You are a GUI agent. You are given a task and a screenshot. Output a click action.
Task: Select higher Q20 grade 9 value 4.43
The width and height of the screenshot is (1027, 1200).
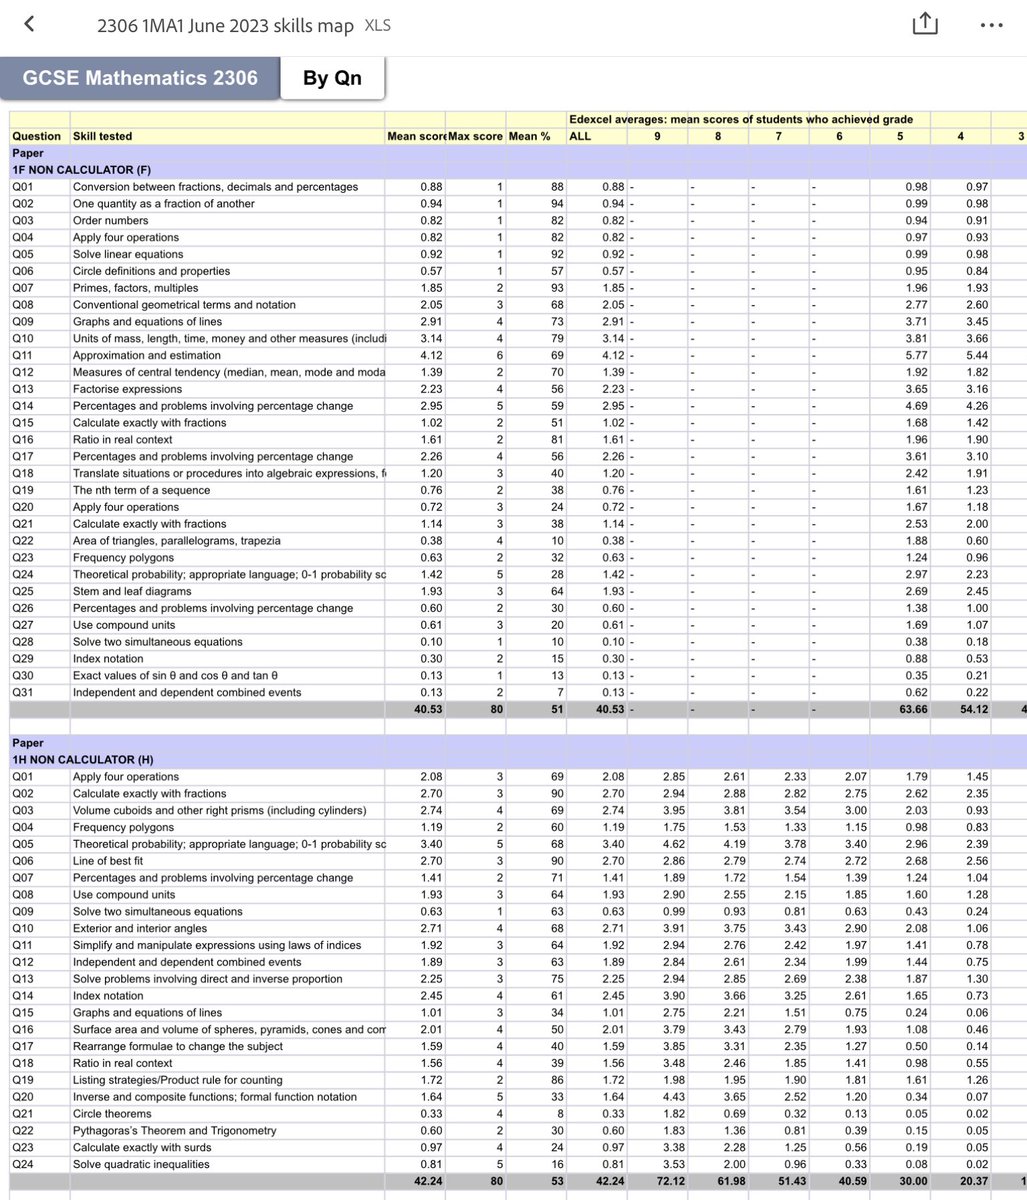(x=658, y=1097)
